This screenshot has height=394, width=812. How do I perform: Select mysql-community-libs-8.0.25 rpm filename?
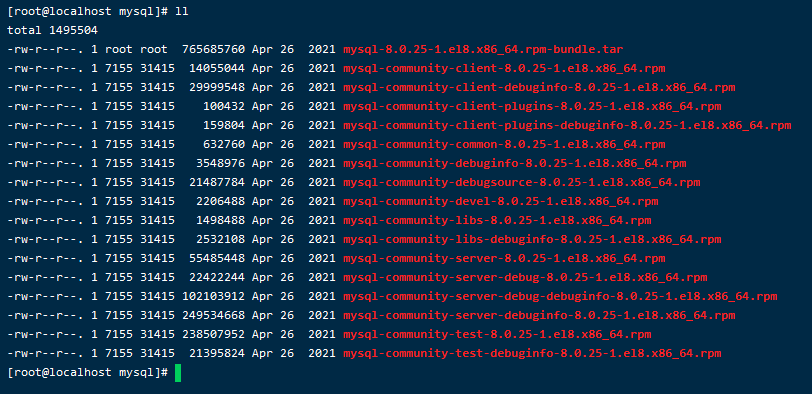[497, 221]
